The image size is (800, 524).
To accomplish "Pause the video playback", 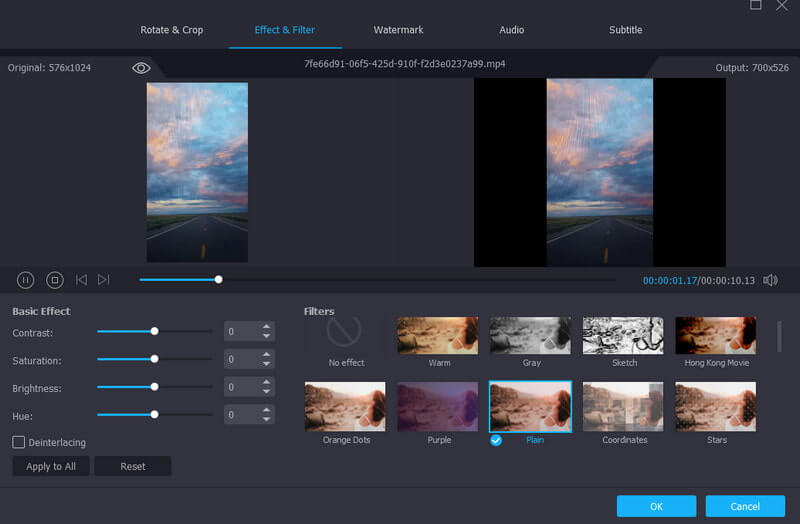I will click(x=26, y=280).
